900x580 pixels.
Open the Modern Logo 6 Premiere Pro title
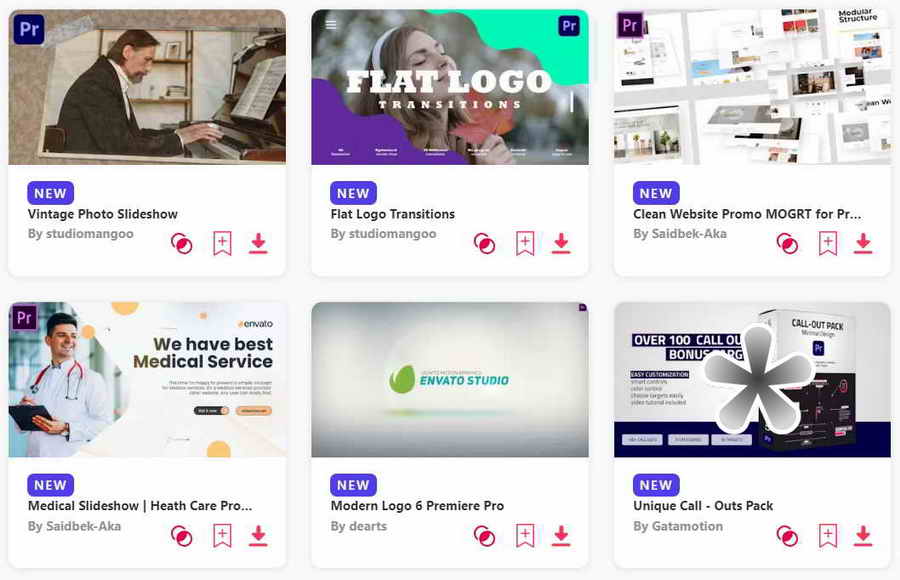point(417,506)
